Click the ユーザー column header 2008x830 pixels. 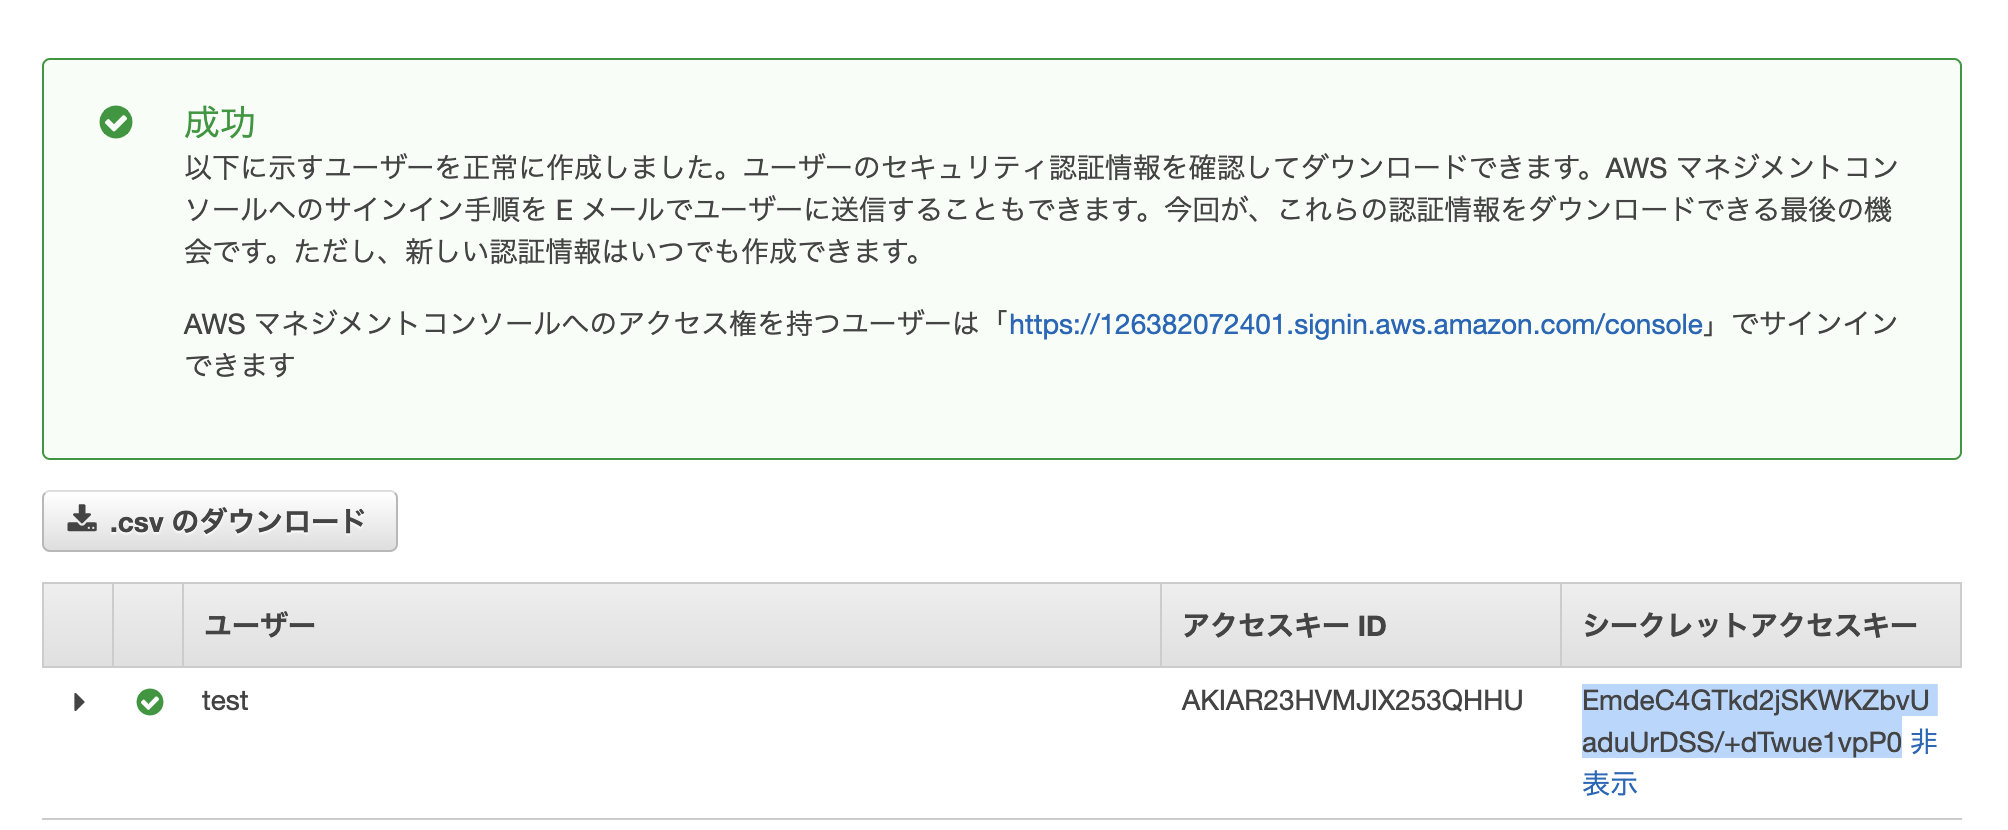point(260,626)
